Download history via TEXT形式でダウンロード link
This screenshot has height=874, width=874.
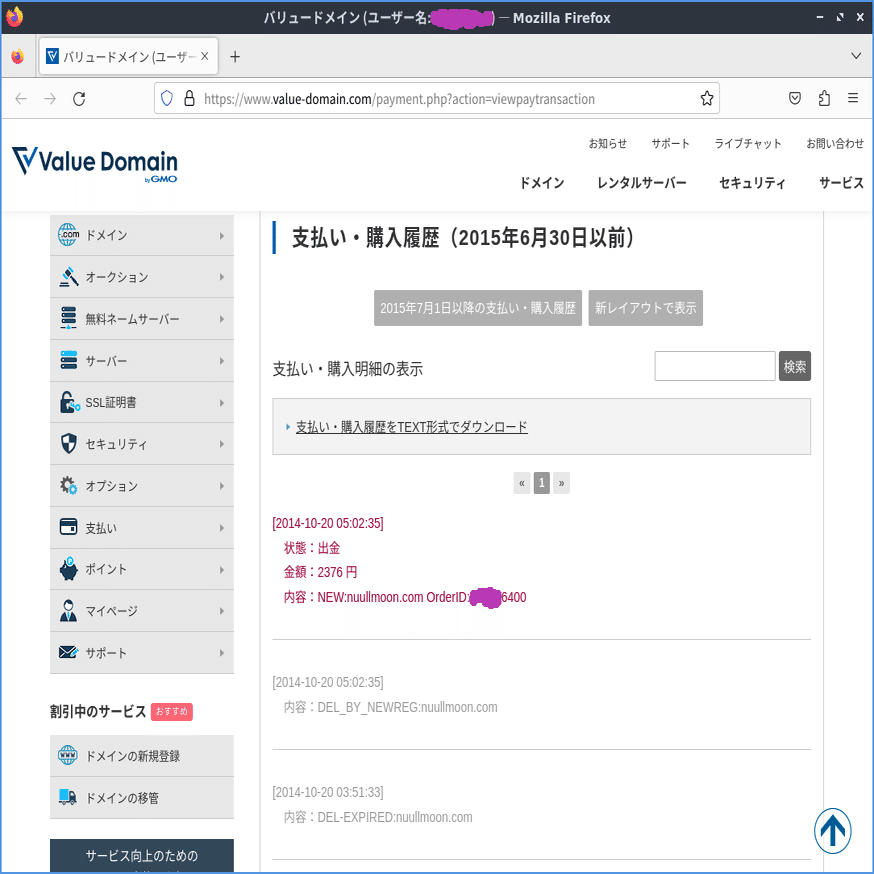pos(411,427)
